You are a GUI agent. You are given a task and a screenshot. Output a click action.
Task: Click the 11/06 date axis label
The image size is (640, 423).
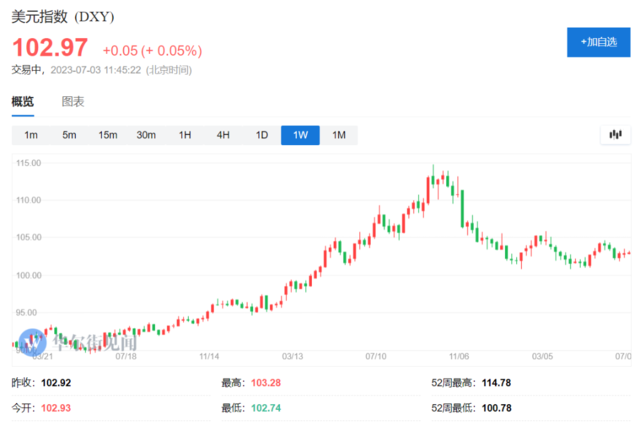[x=459, y=356]
